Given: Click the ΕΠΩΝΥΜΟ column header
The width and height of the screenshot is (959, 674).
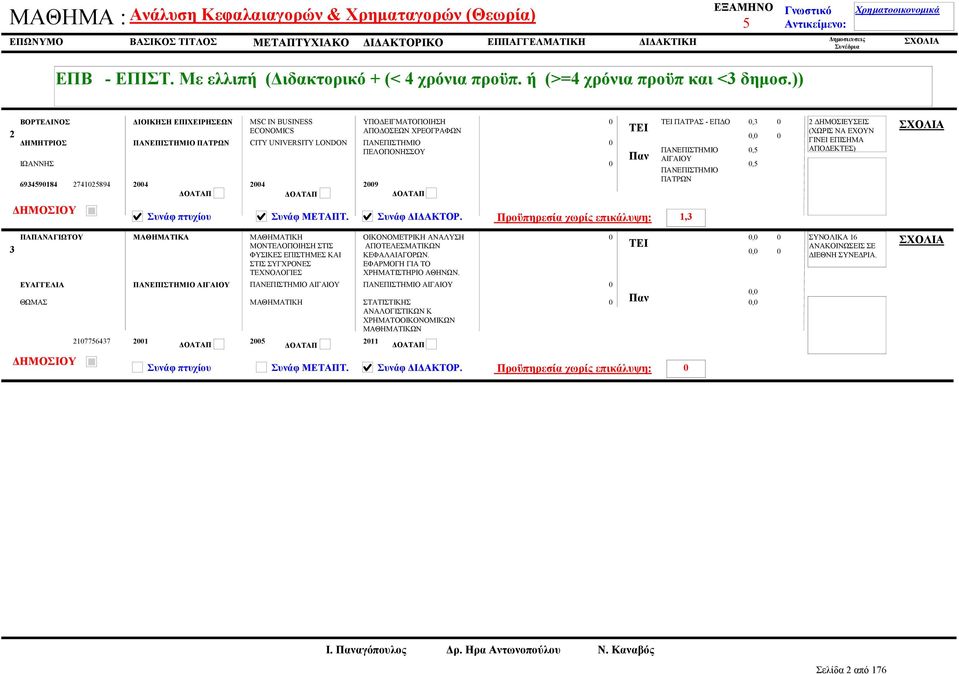Looking at the screenshot, I should point(36,42).
